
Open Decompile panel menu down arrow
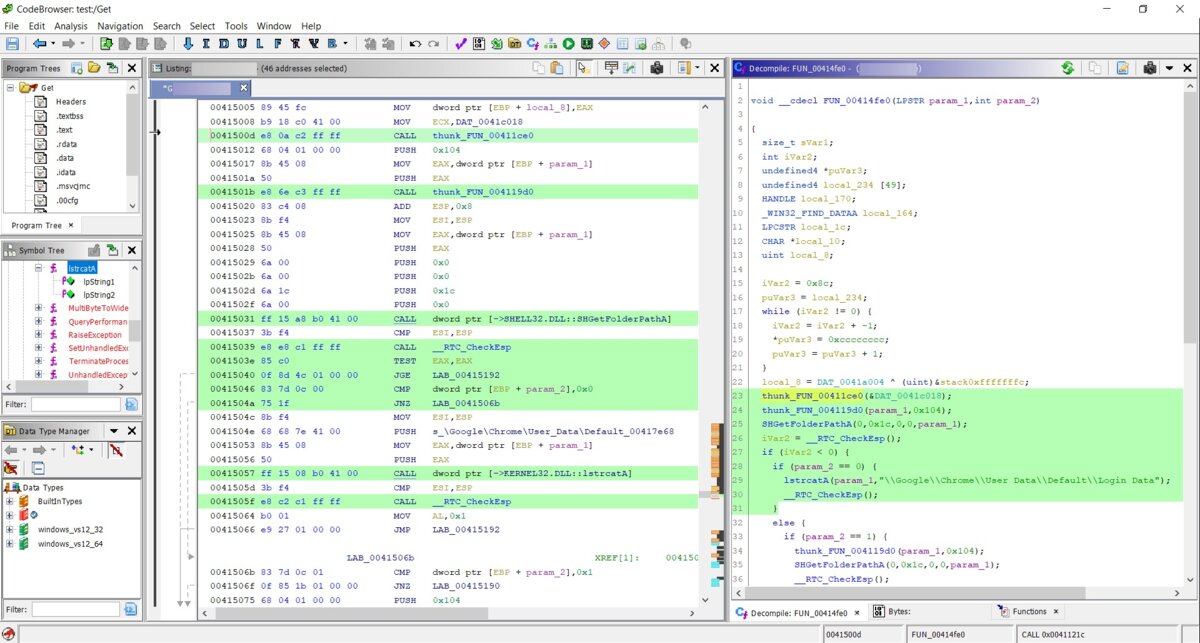pos(1168,68)
